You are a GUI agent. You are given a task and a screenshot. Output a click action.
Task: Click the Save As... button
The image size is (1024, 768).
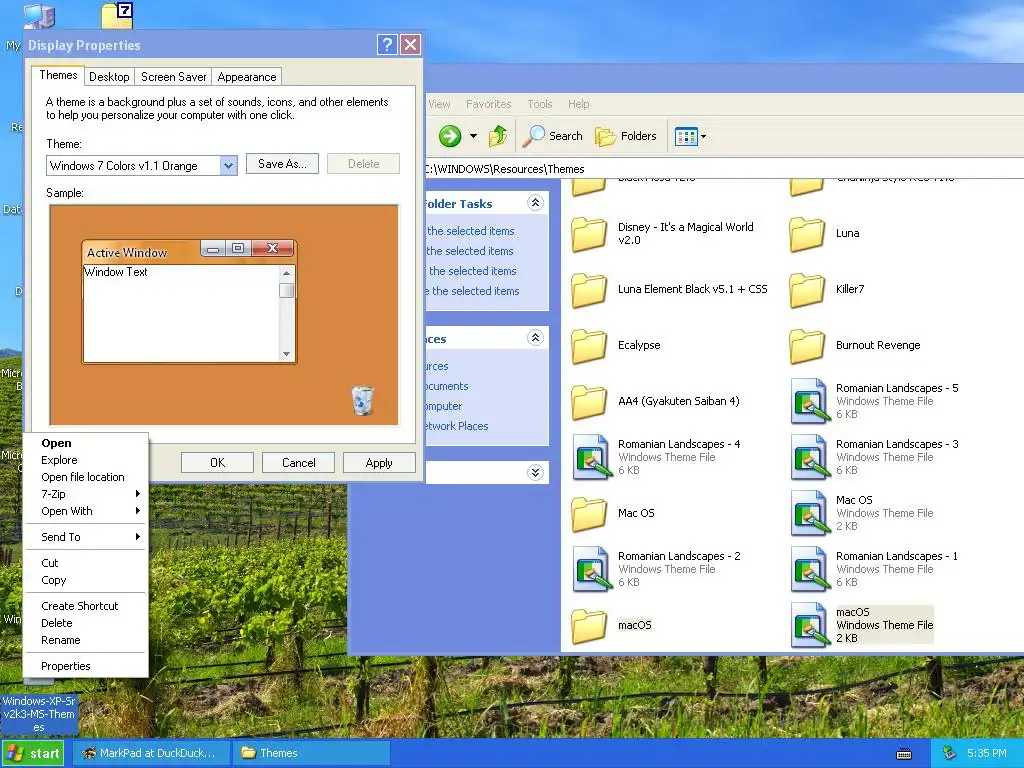(282, 164)
